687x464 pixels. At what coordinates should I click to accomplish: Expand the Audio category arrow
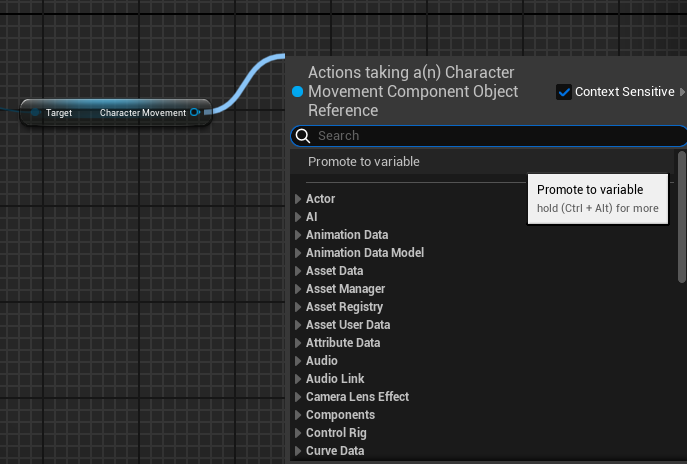(298, 361)
